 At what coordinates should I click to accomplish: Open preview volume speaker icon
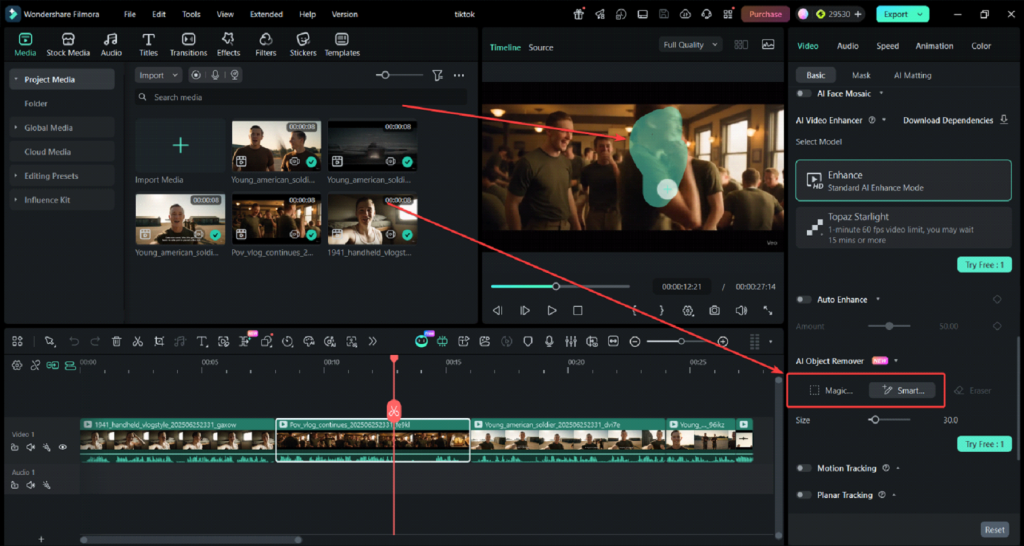[x=741, y=311]
